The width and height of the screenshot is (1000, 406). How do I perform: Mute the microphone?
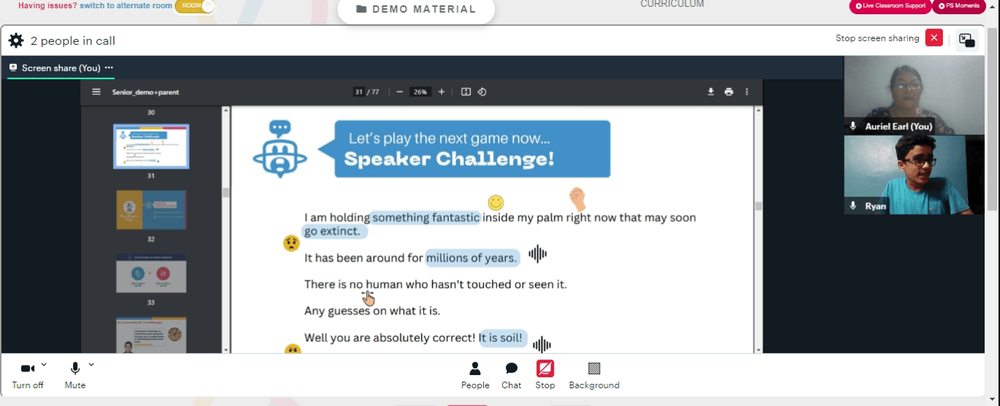point(75,375)
